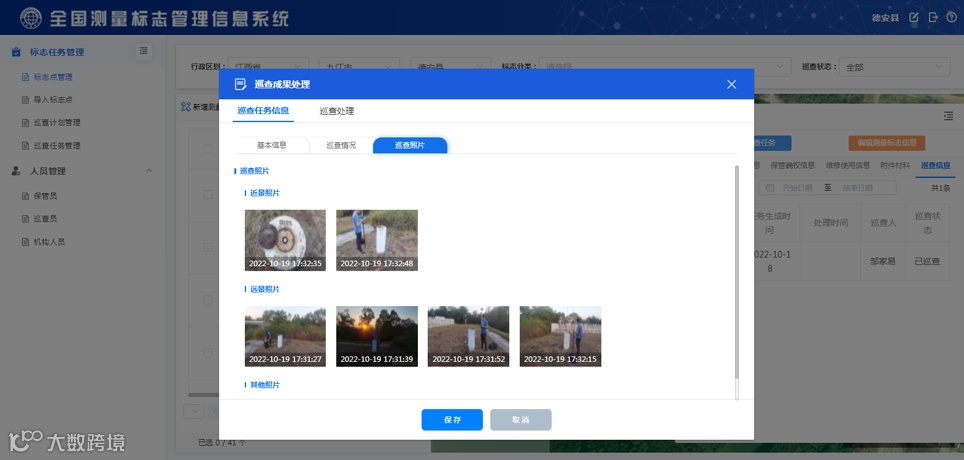Open the 附件材料 tab in the right panel
964x460 pixels.
pos(895,165)
